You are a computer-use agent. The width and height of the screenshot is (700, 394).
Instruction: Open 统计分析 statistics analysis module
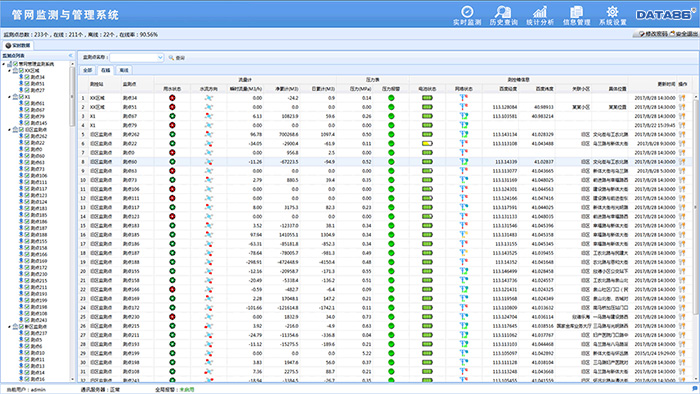click(x=540, y=15)
